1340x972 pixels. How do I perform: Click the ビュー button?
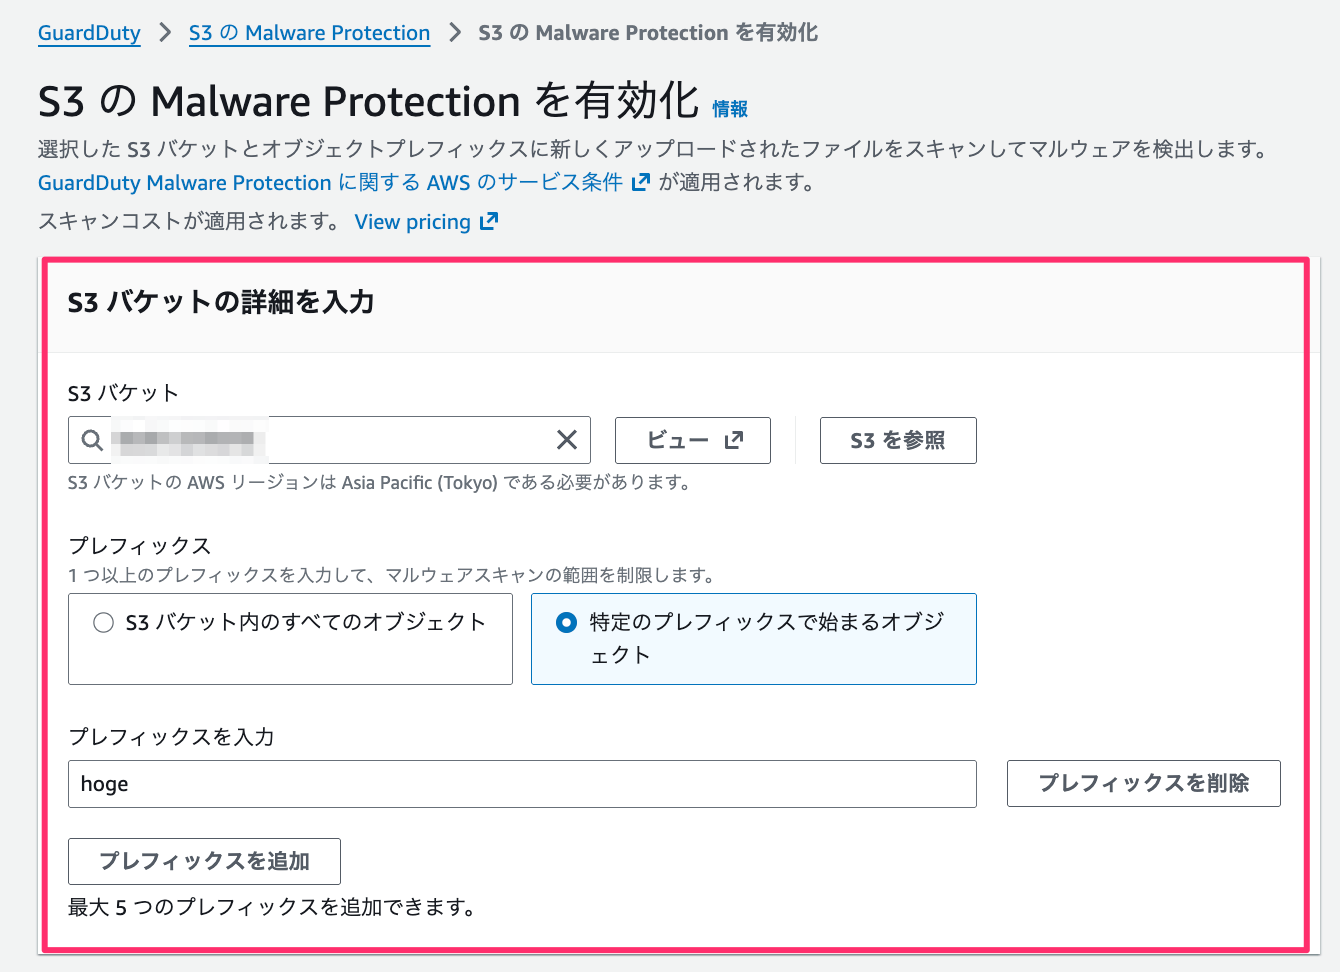tap(692, 440)
